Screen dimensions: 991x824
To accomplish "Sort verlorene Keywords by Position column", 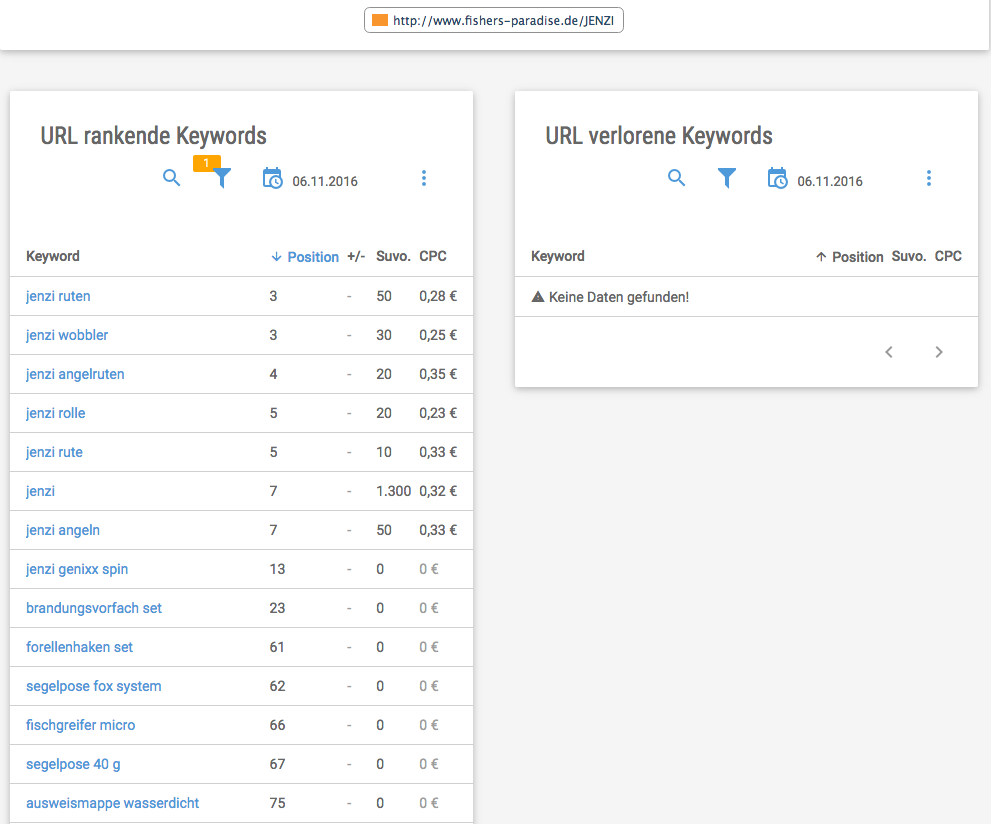I will click(849, 257).
